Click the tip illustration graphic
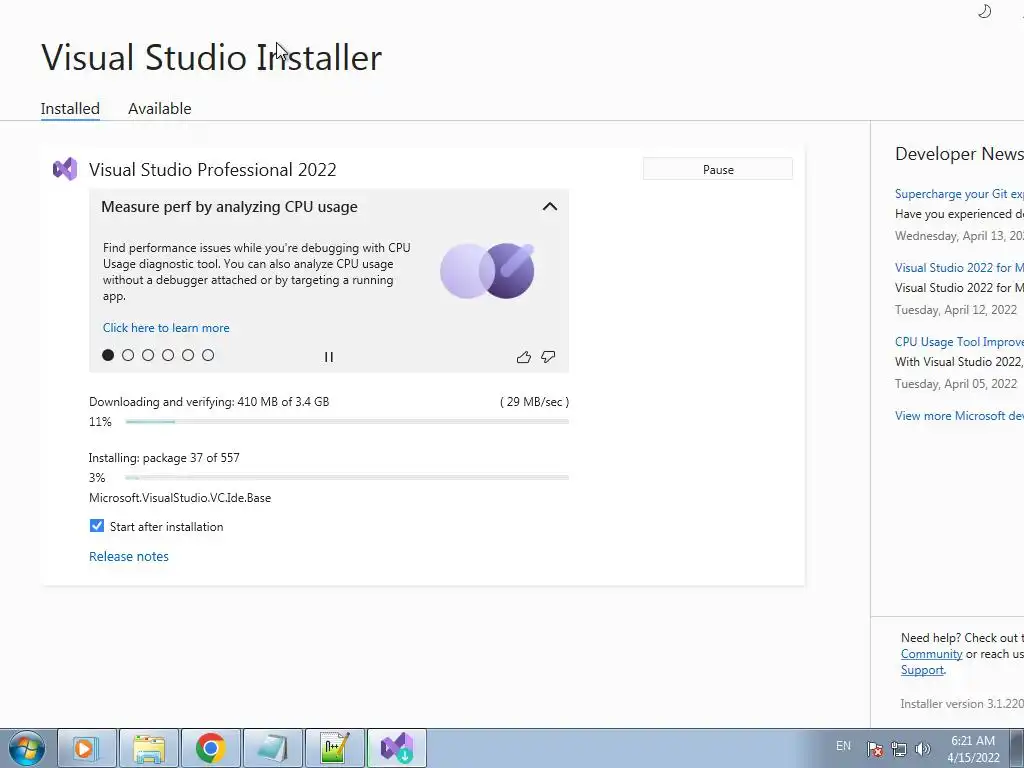 click(x=487, y=270)
